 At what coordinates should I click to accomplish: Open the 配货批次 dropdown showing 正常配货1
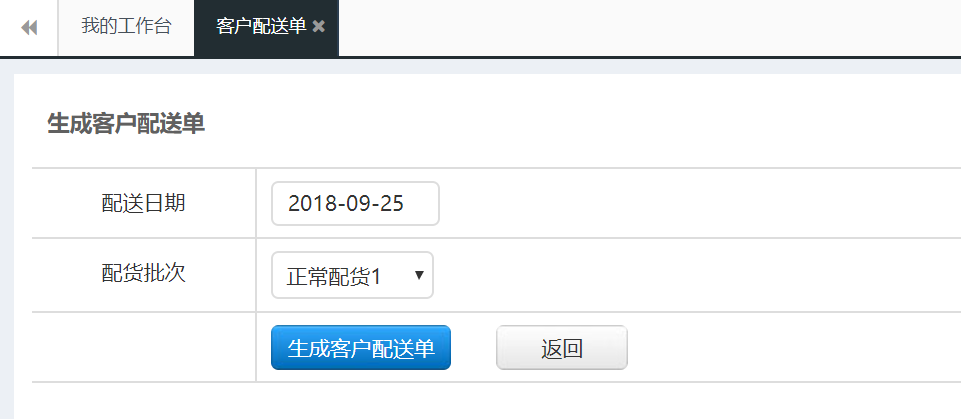[x=352, y=276]
